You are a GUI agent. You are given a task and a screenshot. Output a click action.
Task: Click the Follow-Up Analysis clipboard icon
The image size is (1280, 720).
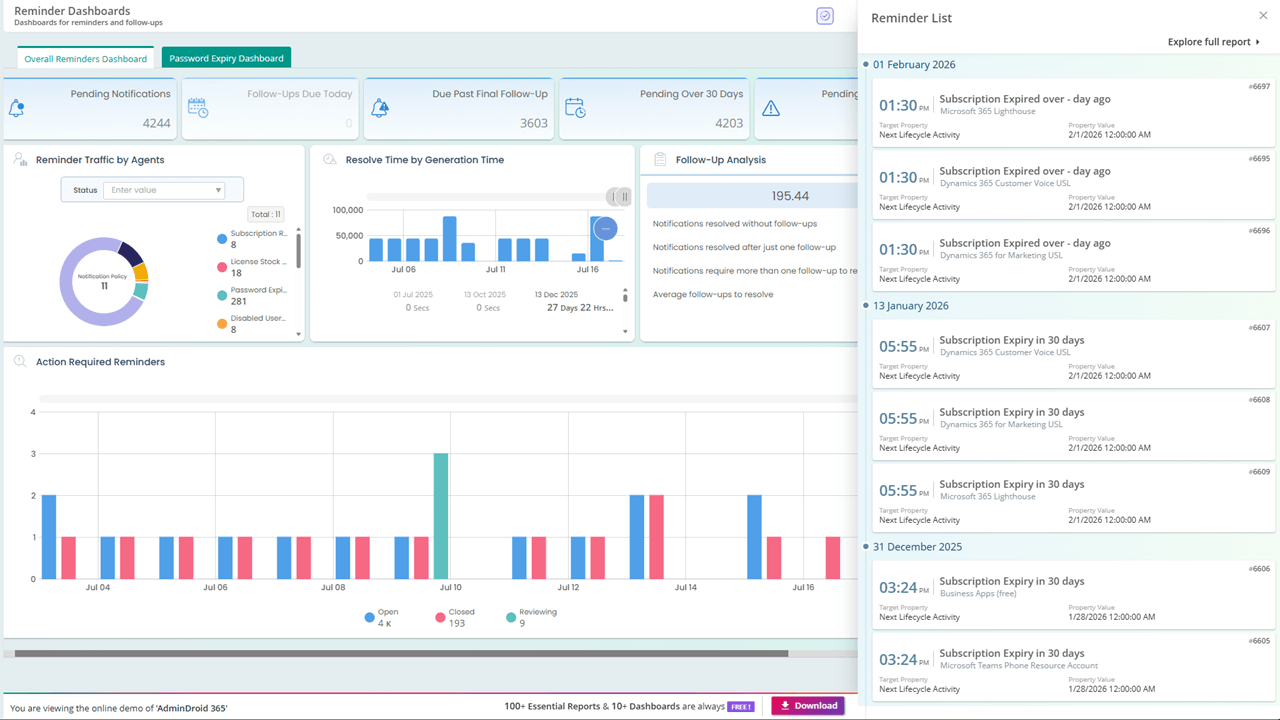[660, 159]
